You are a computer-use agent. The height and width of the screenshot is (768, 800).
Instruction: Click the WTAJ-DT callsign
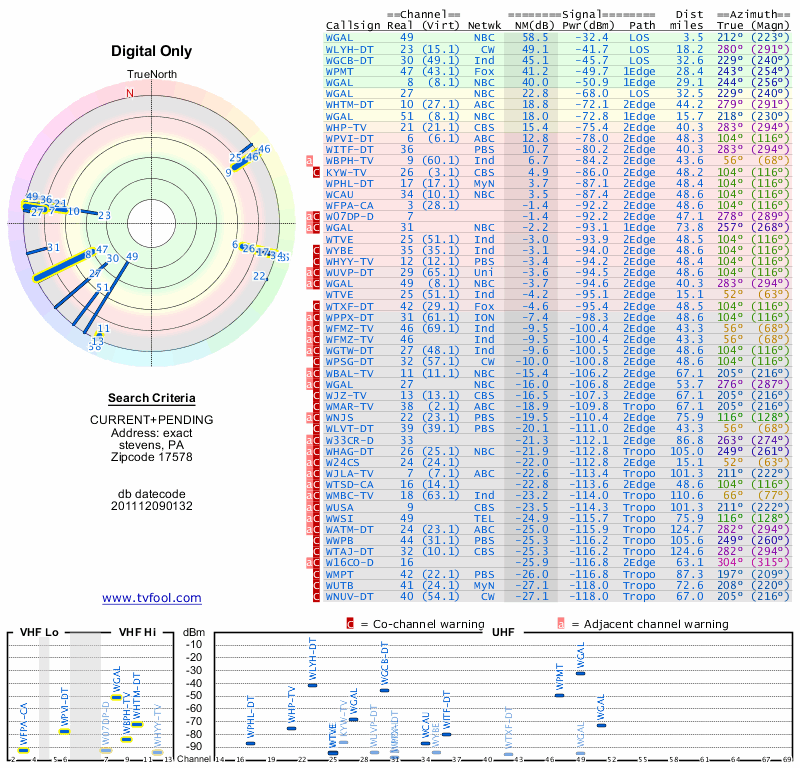coord(349,552)
